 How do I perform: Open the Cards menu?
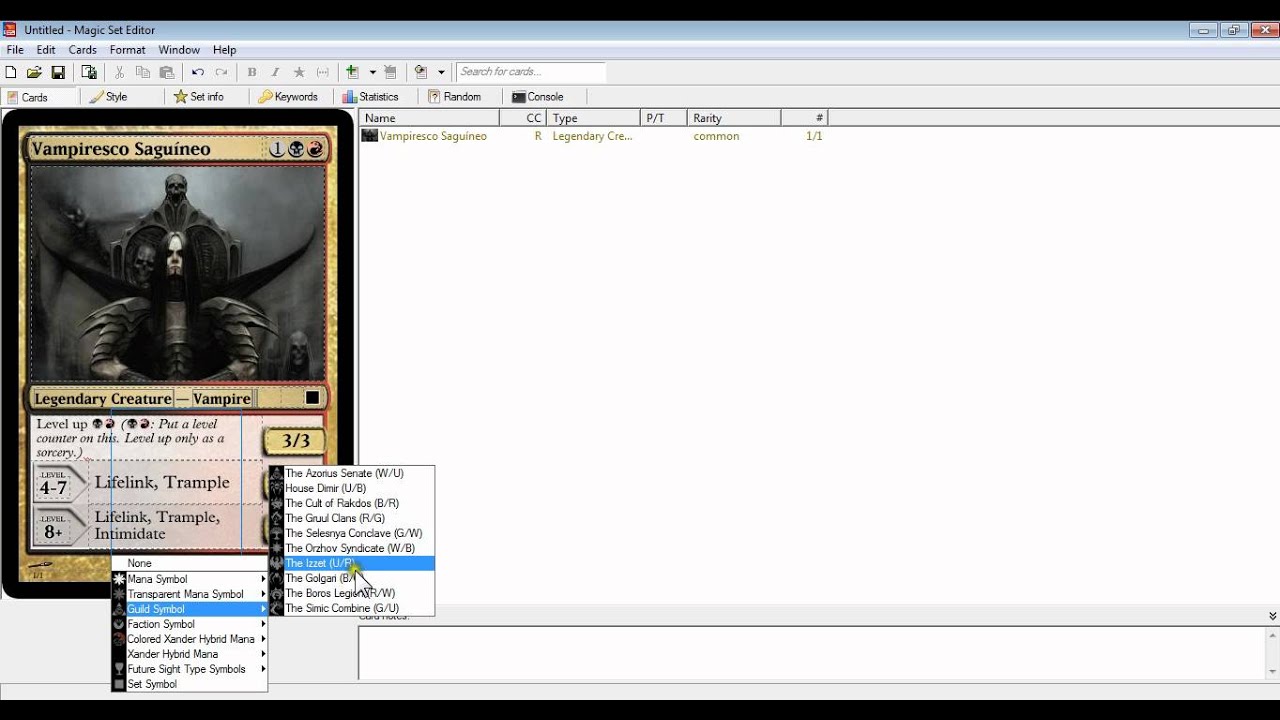click(83, 50)
